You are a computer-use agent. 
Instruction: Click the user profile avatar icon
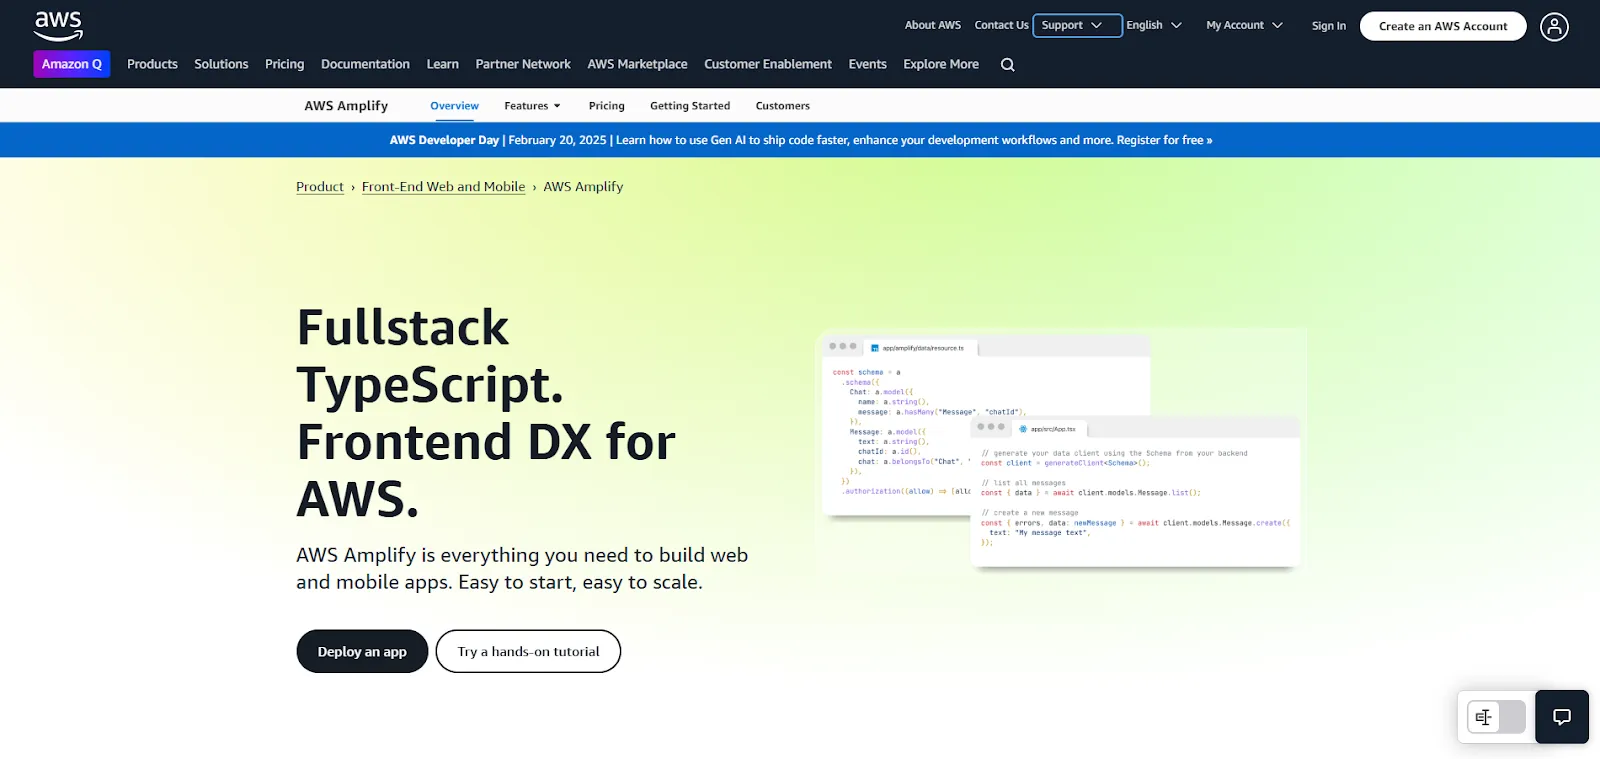coord(1554,26)
